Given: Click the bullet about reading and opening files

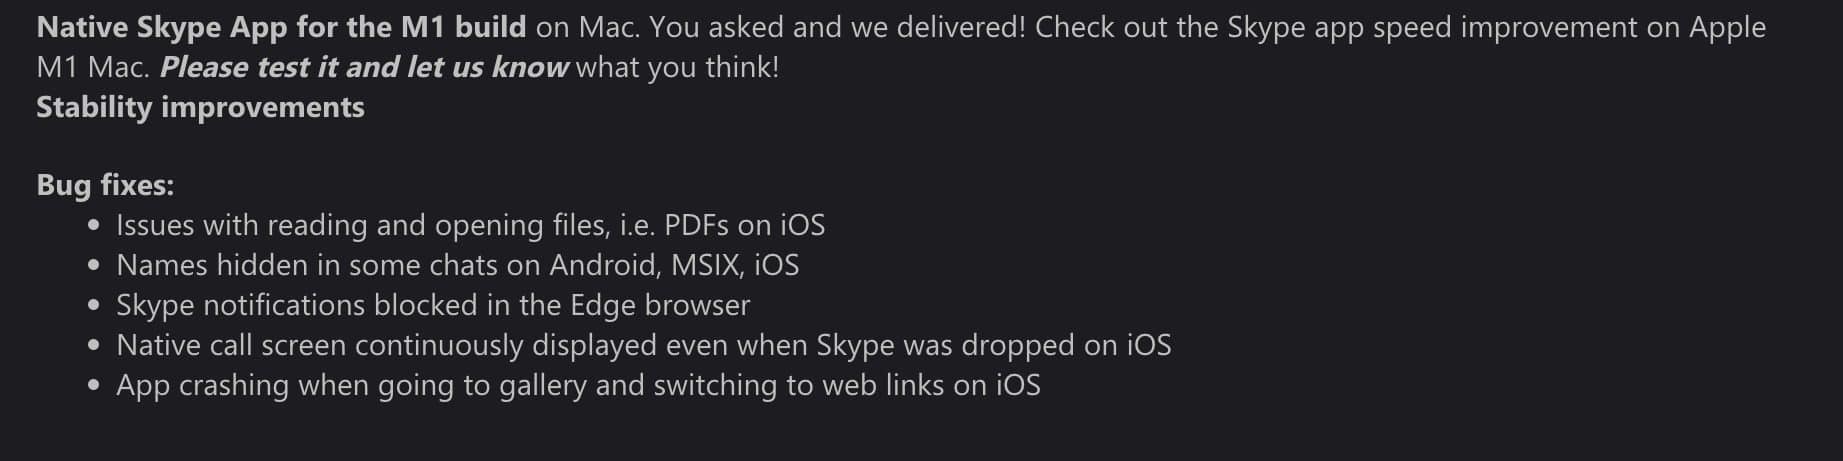Looking at the screenshot, I should [470, 226].
